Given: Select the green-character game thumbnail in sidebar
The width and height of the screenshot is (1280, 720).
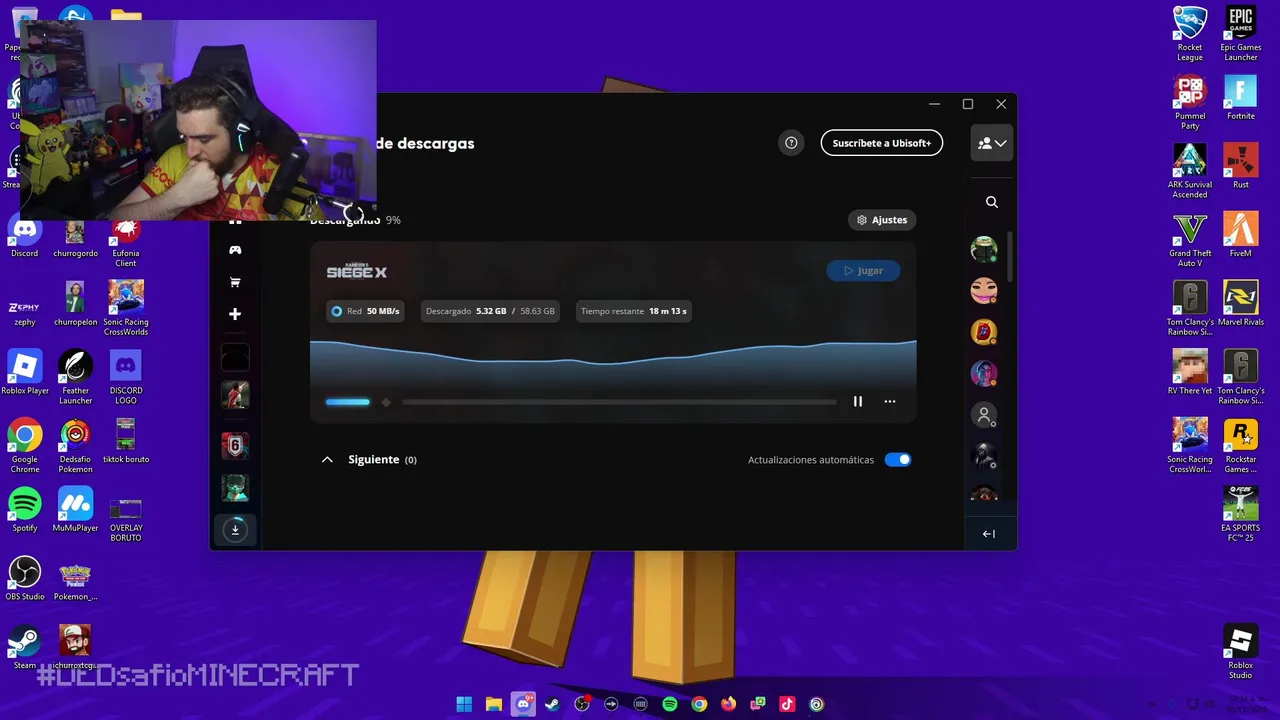Looking at the screenshot, I should (x=235, y=488).
